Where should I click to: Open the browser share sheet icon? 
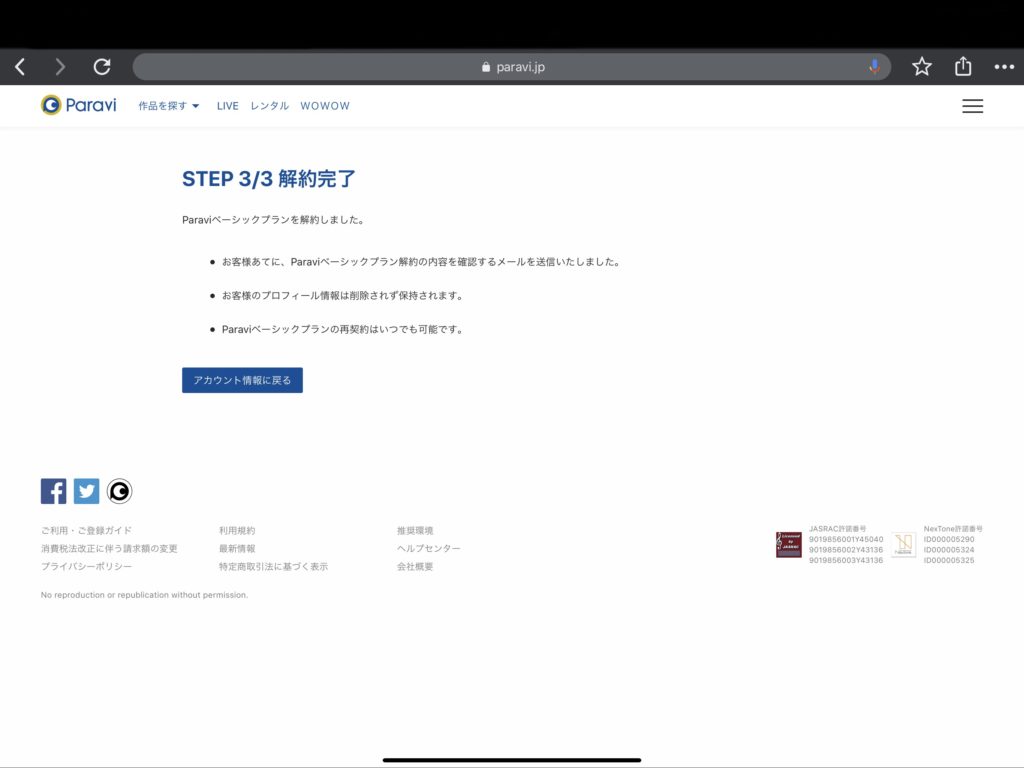point(963,66)
